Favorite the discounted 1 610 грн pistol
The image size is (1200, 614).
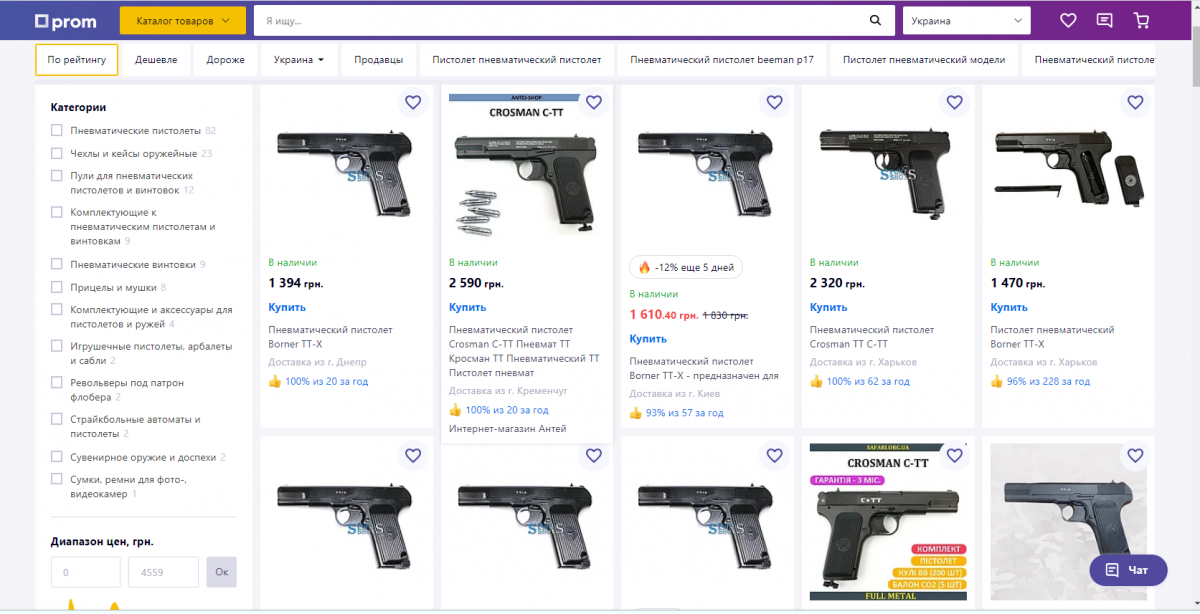[774, 102]
